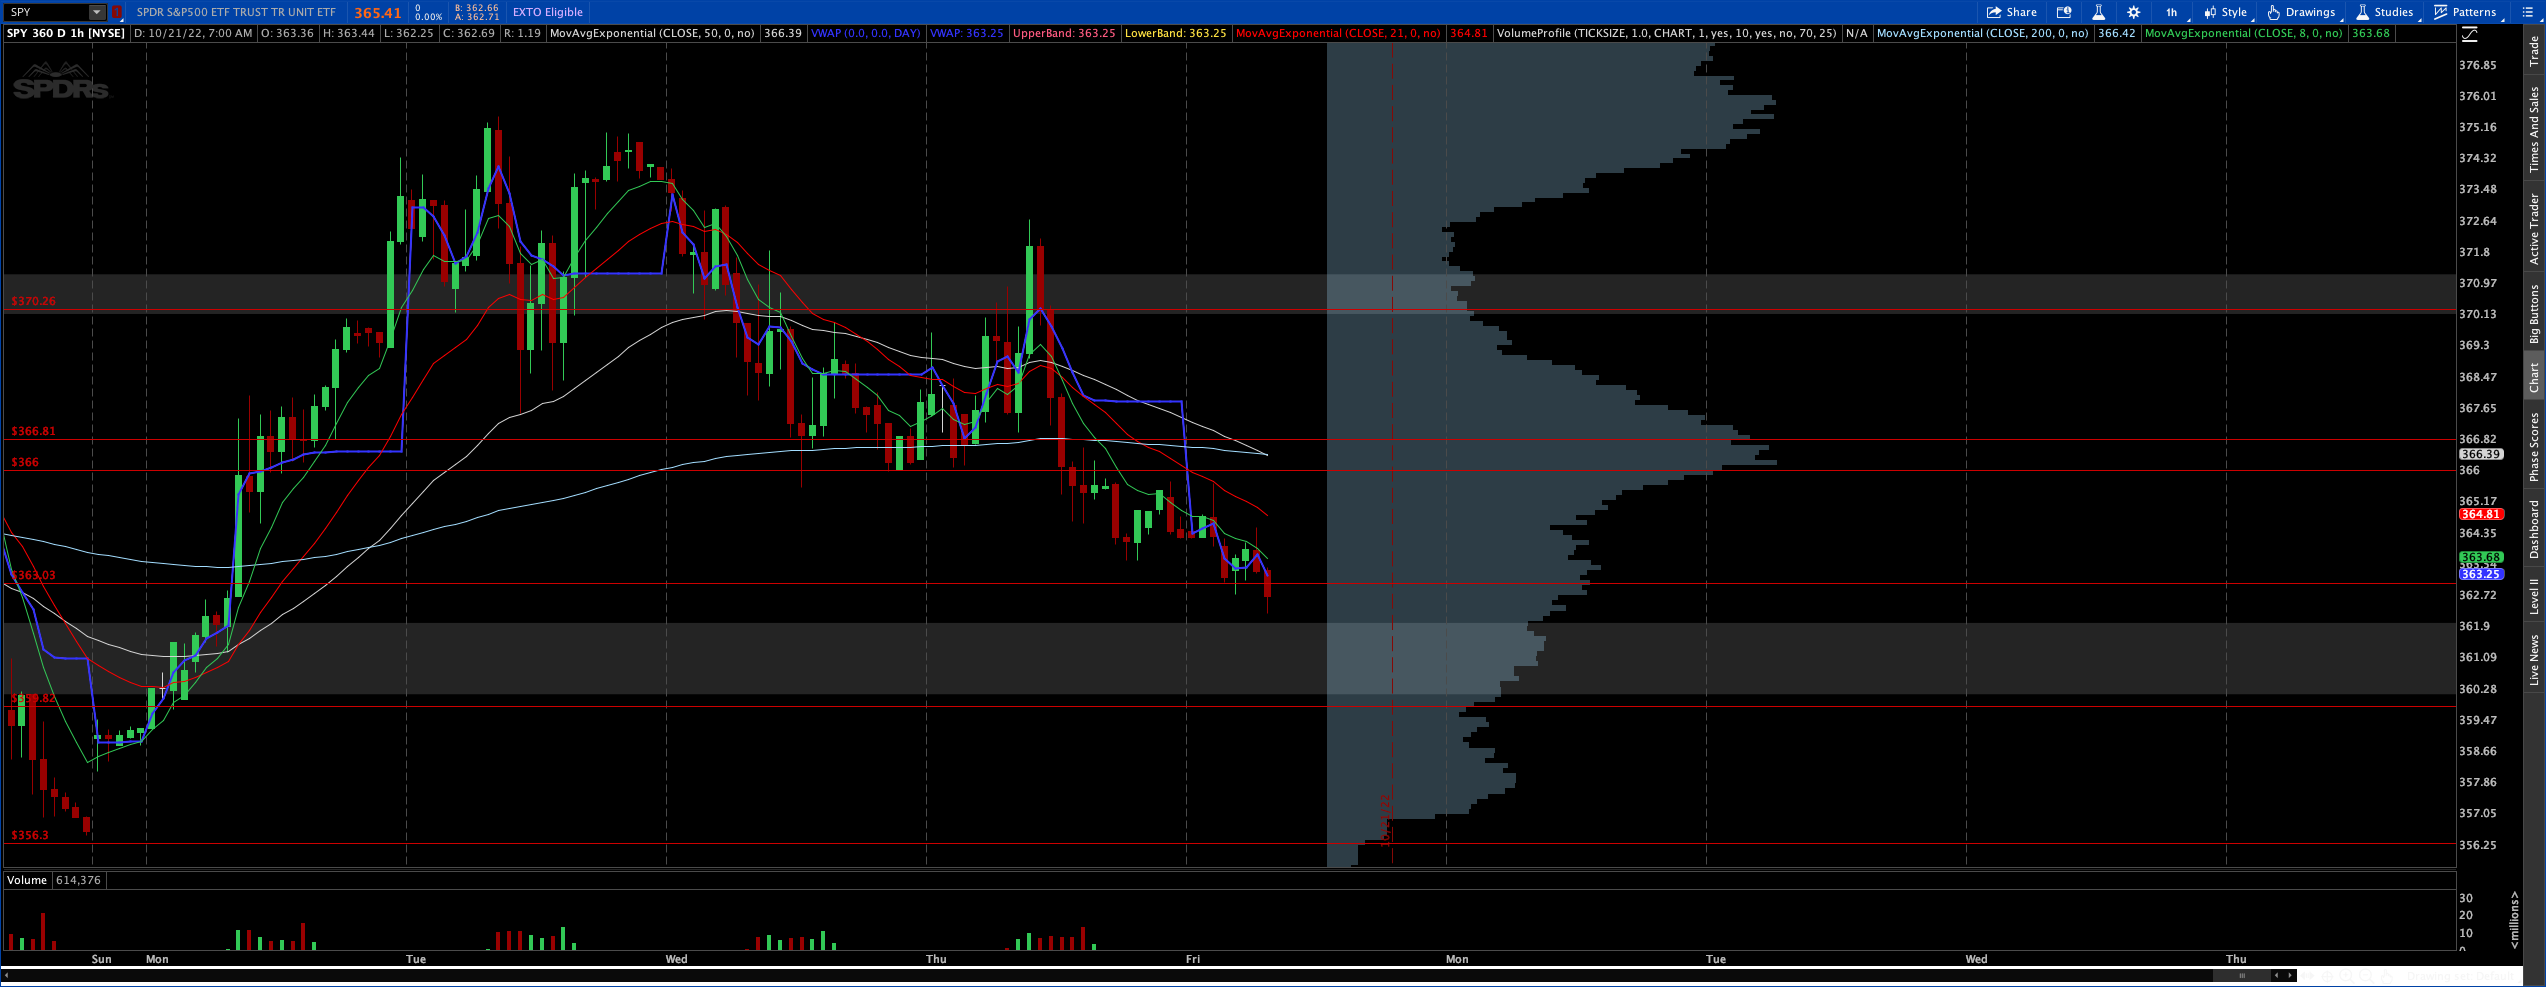2546x987 pixels.
Task: Open the 1h timeframe dropdown
Action: point(2171,12)
